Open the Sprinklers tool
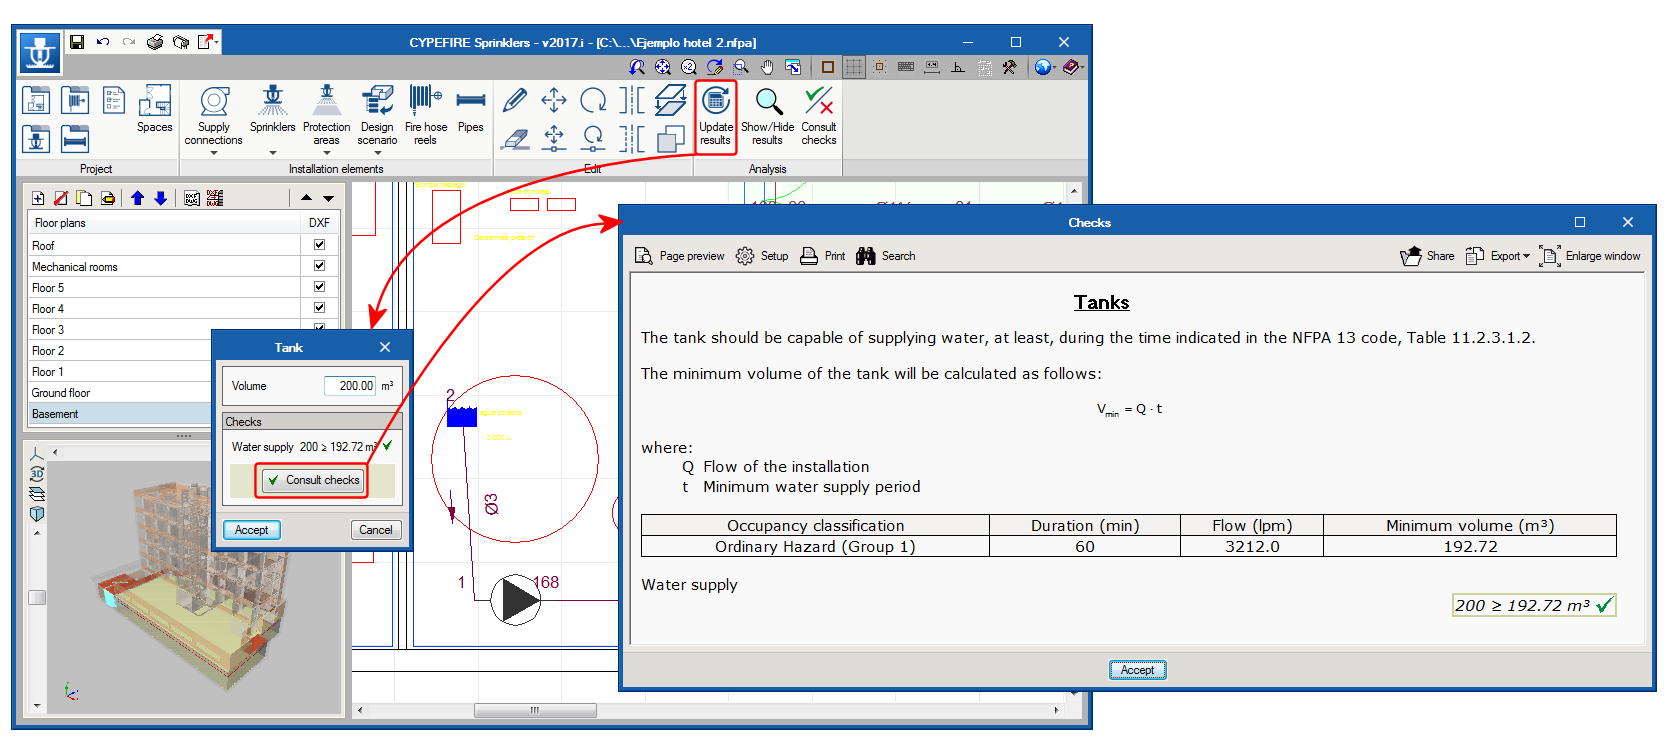Image resolution: width=1664 pixels, height=749 pixels. tap(272, 109)
